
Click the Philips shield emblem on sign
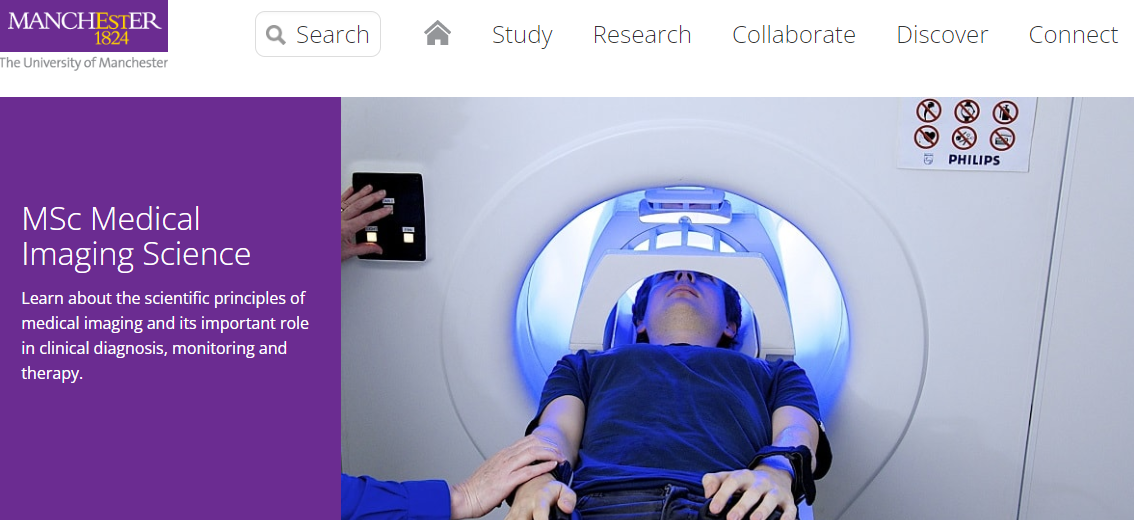pos(929,158)
